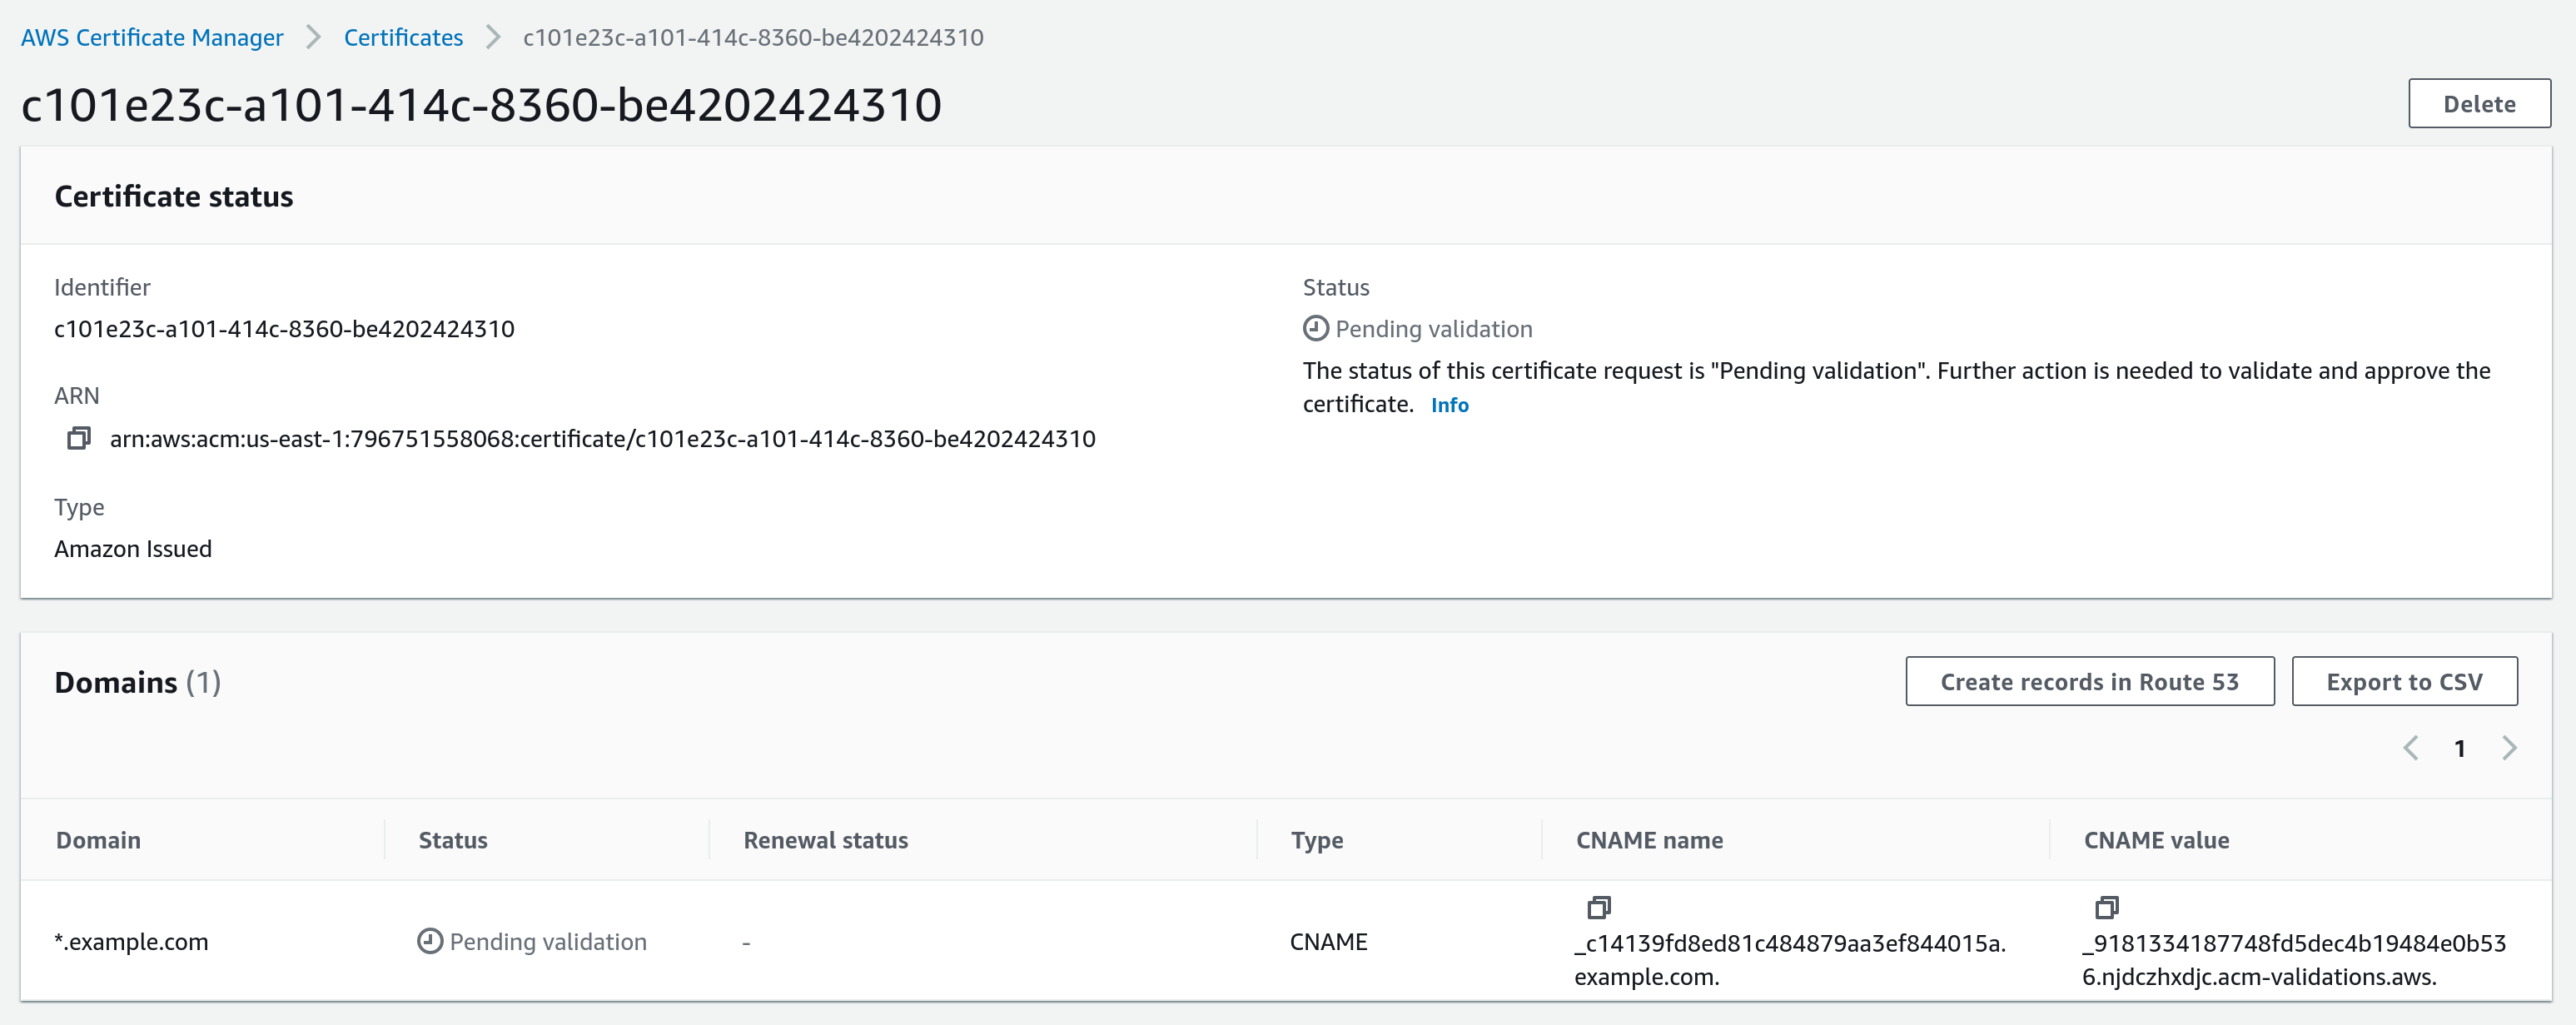2576x1025 pixels.
Task: Click the breadcrumb separator chevron after Certificates
Action: coord(492,37)
